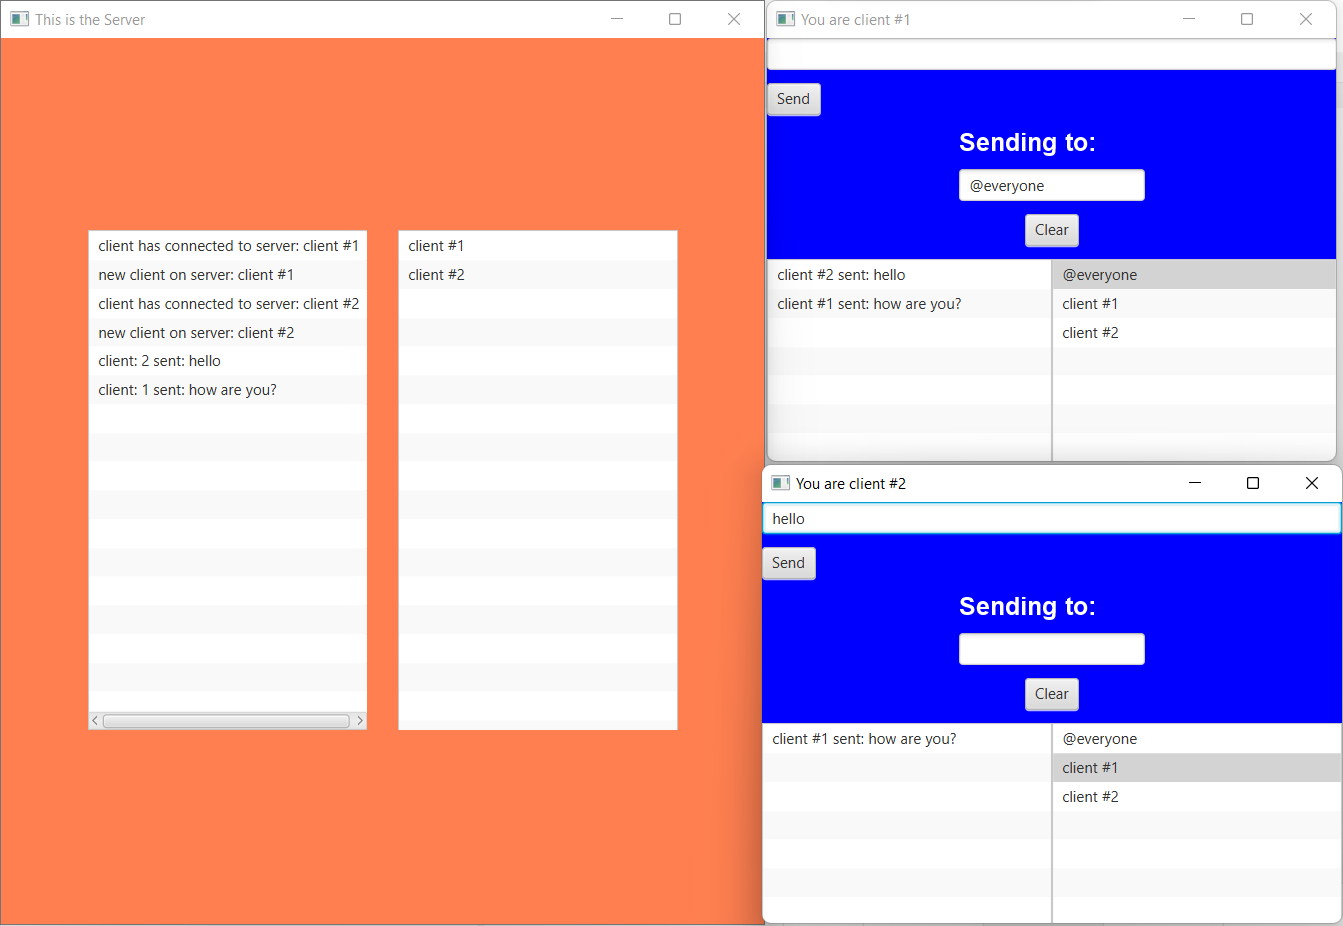Viewport: 1343px width, 926px height.
Task: Click the left arrow of the server scrollbar
Action: coord(95,720)
